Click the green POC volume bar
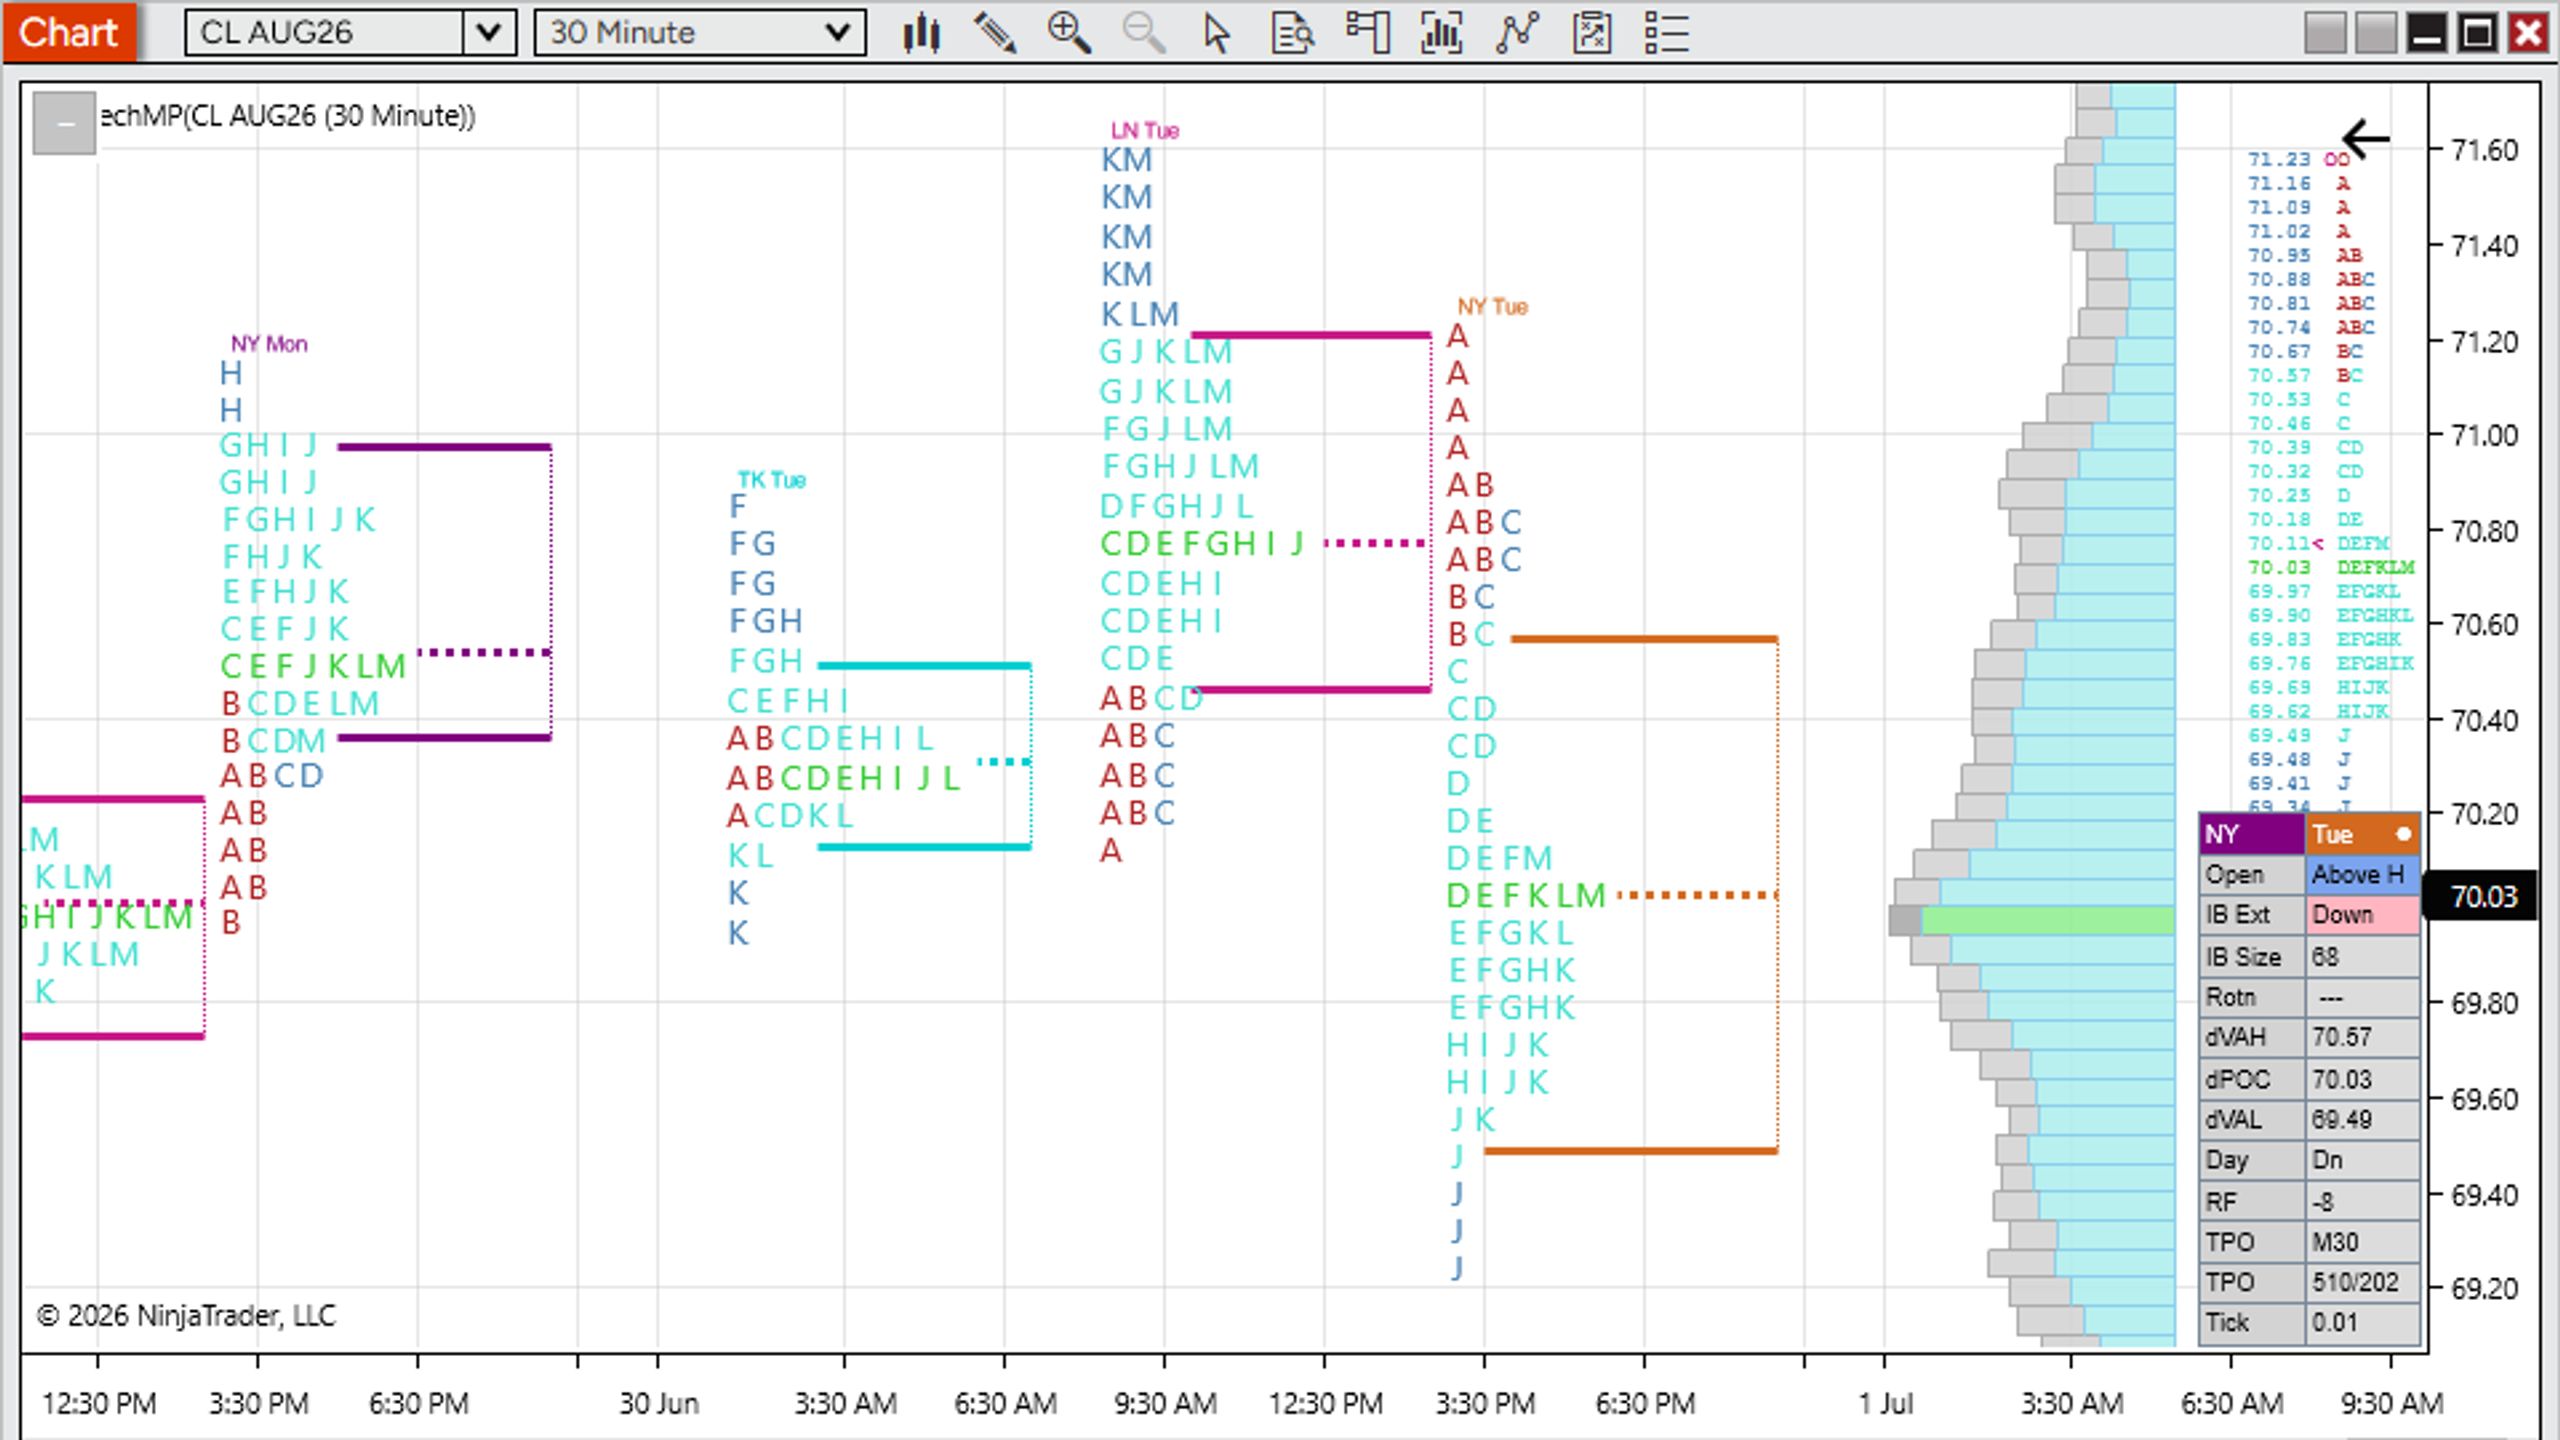Screen dimensions: 2560x1440 click(2047, 921)
